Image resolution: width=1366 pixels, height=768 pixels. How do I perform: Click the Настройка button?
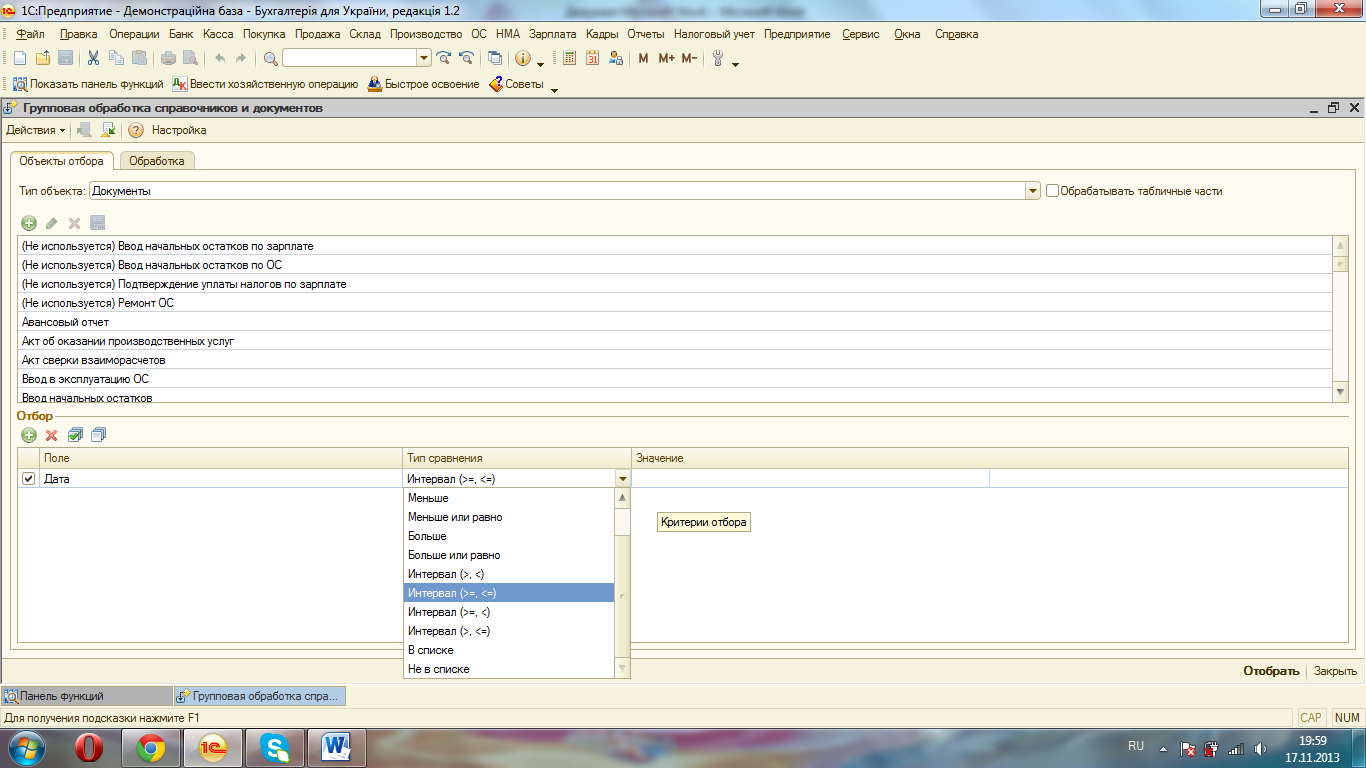(179, 130)
